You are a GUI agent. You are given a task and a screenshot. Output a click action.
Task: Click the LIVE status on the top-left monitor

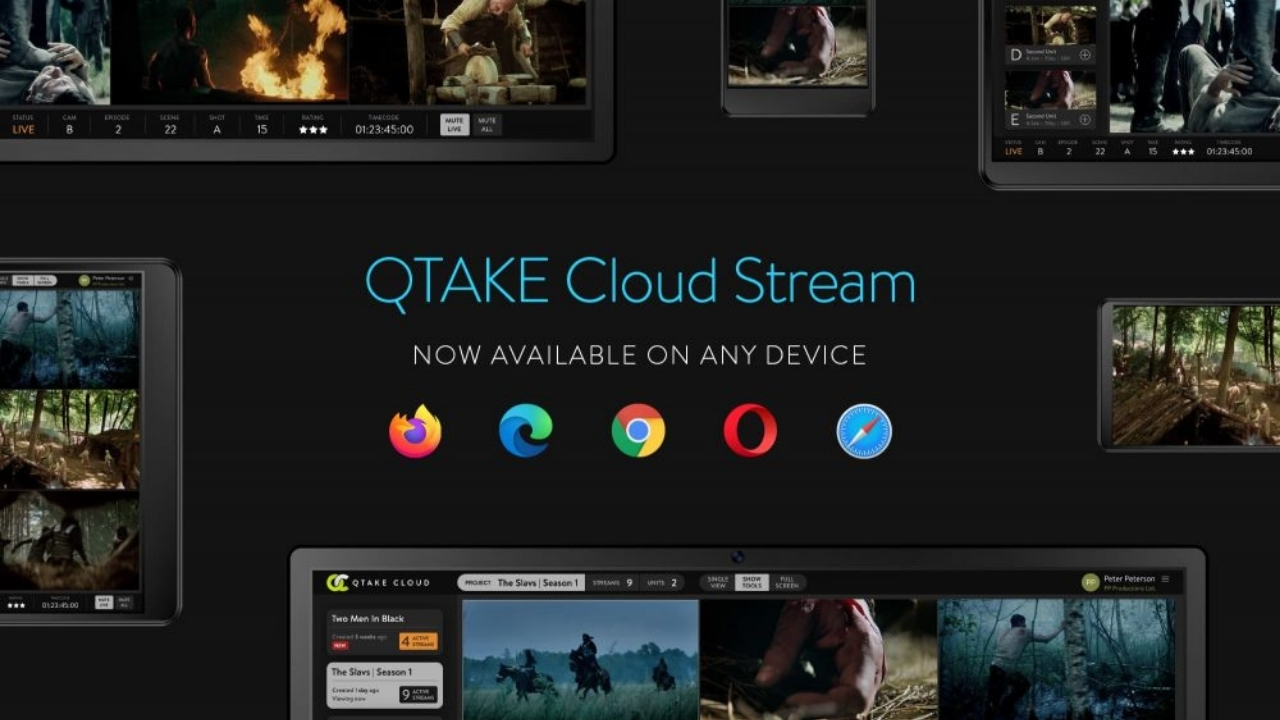[23, 130]
